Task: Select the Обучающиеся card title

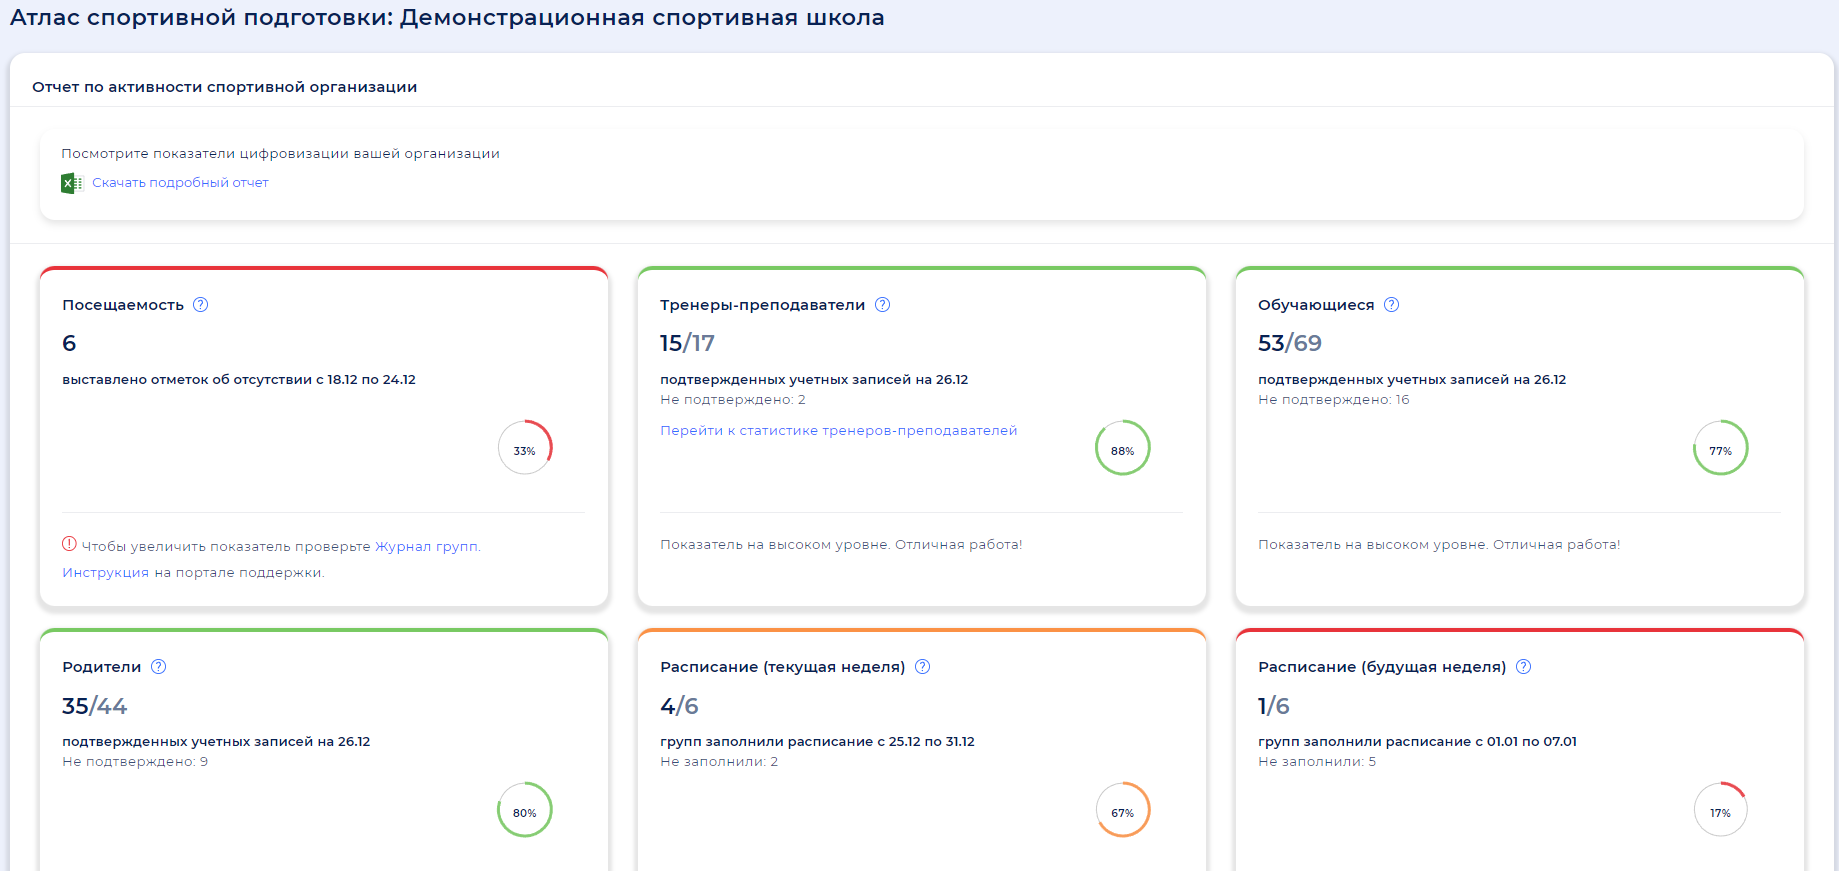Action: click(x=1316, y=305)
